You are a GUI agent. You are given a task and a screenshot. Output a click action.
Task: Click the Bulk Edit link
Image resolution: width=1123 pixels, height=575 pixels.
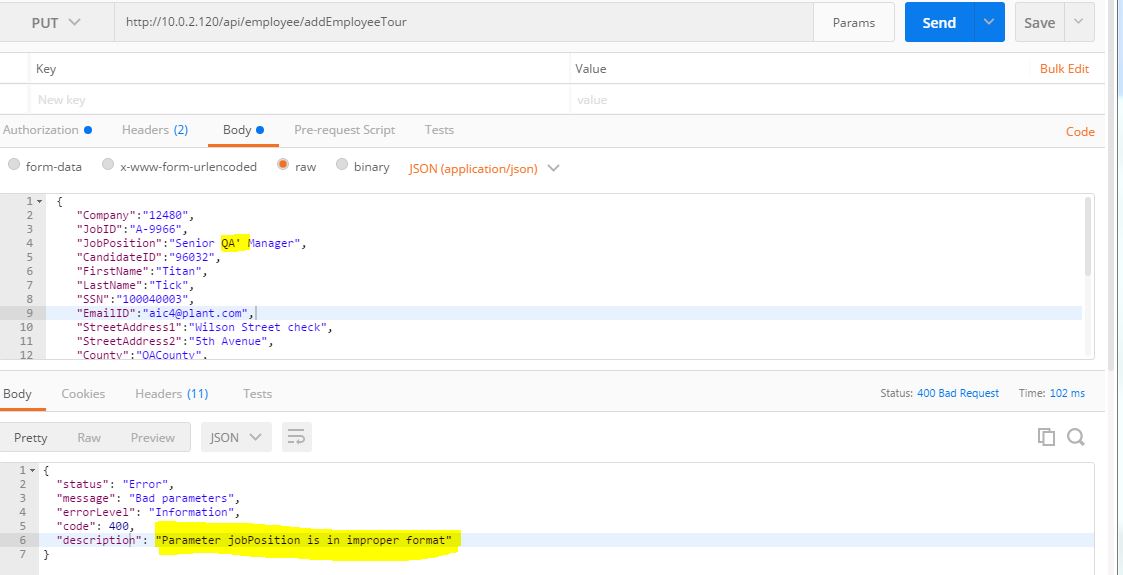(1064, 69)
